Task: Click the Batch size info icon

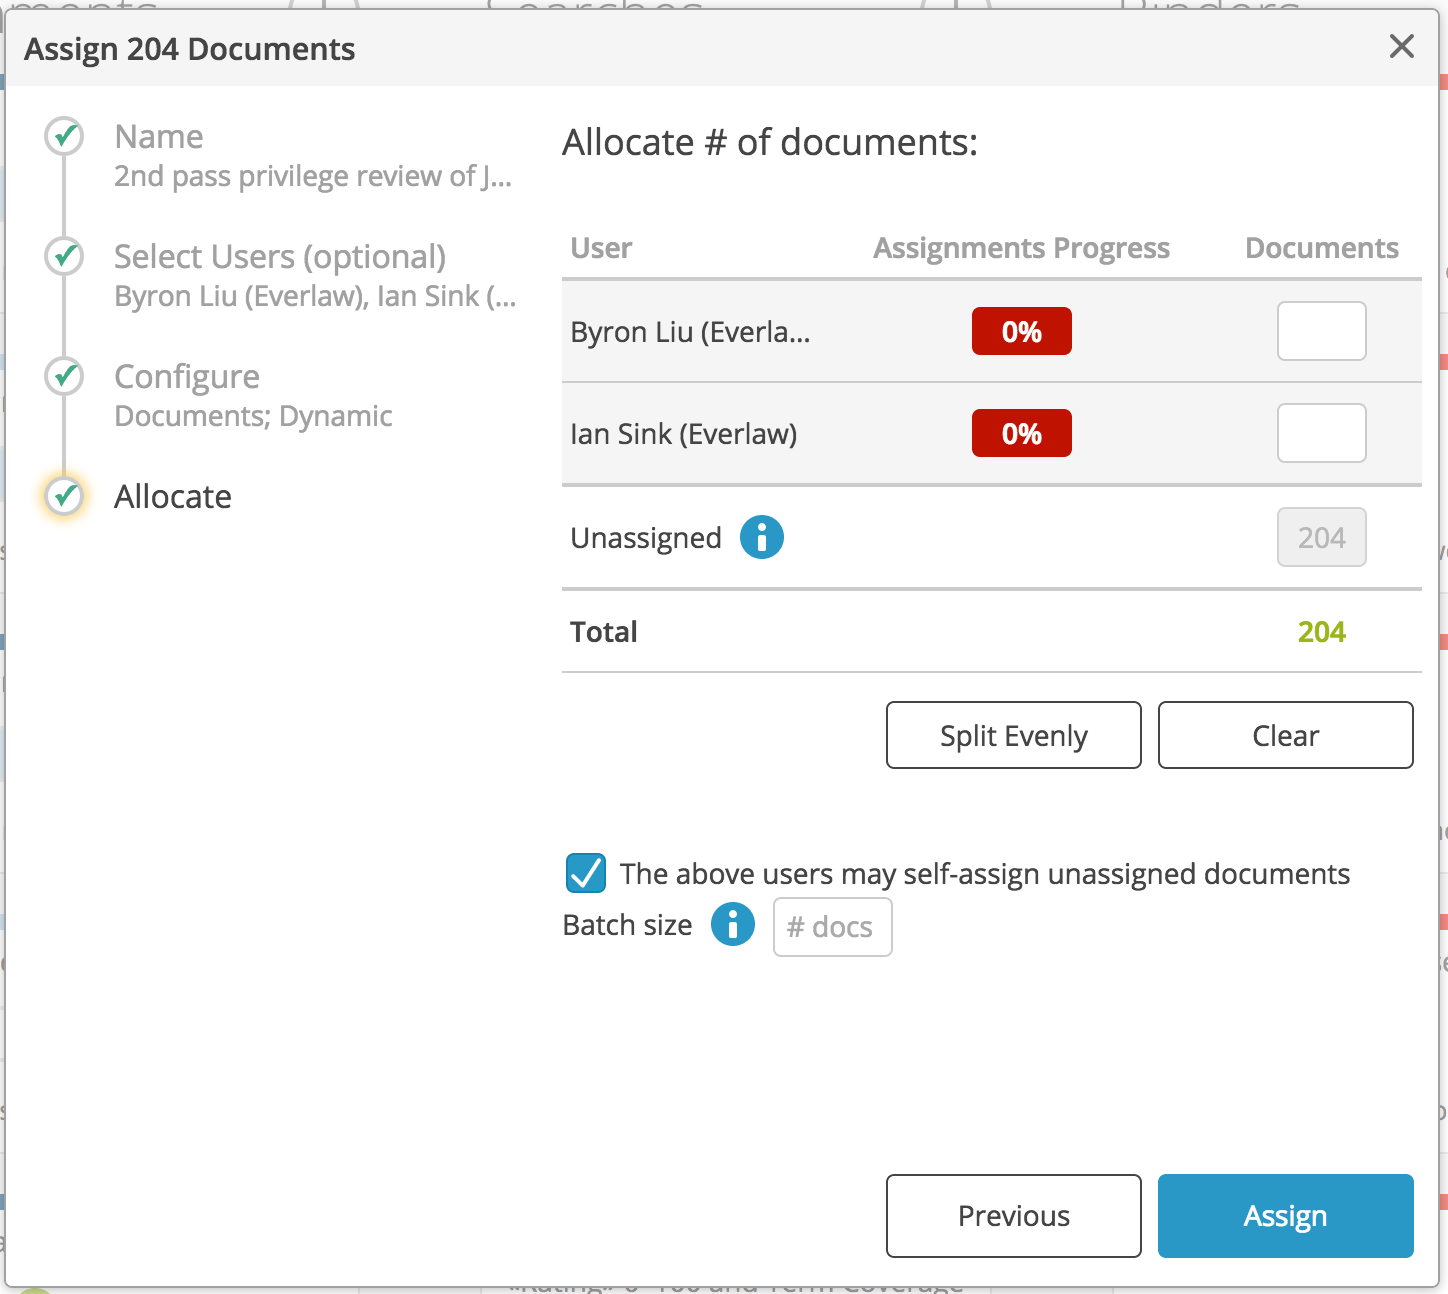Action: click(x=732, y=925)
